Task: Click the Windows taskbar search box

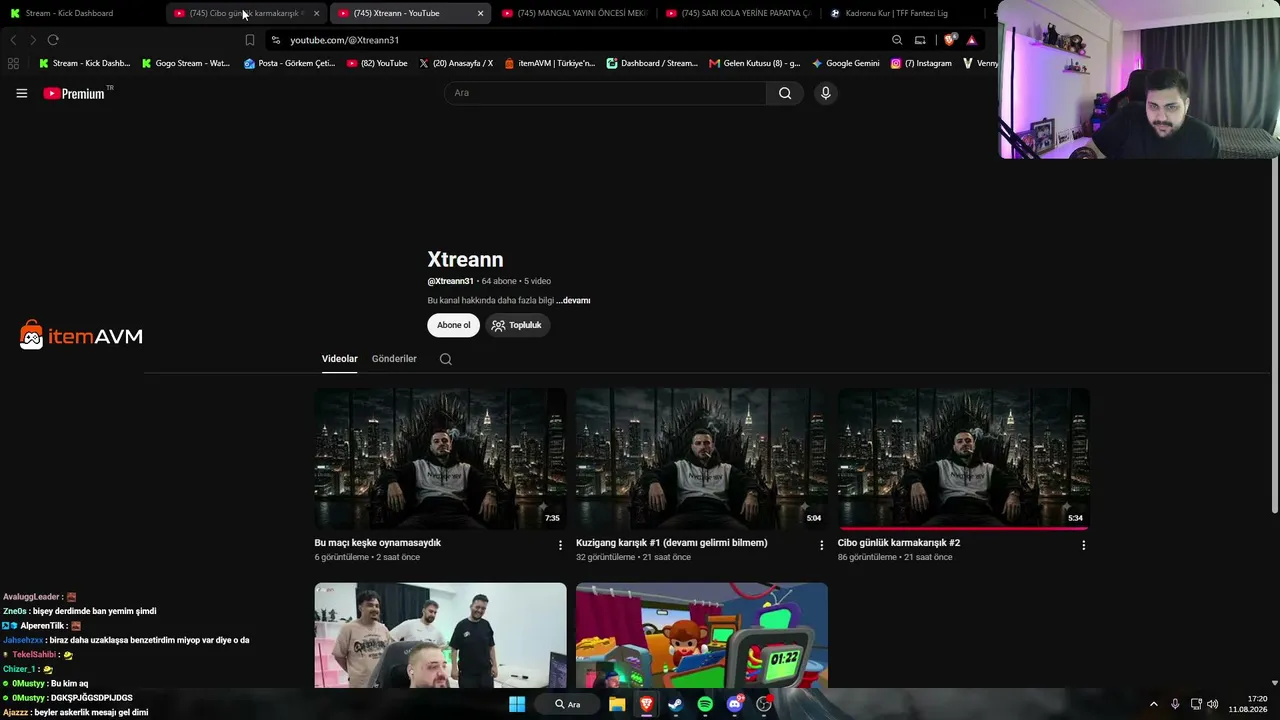Action: click(x=567, y=704)
